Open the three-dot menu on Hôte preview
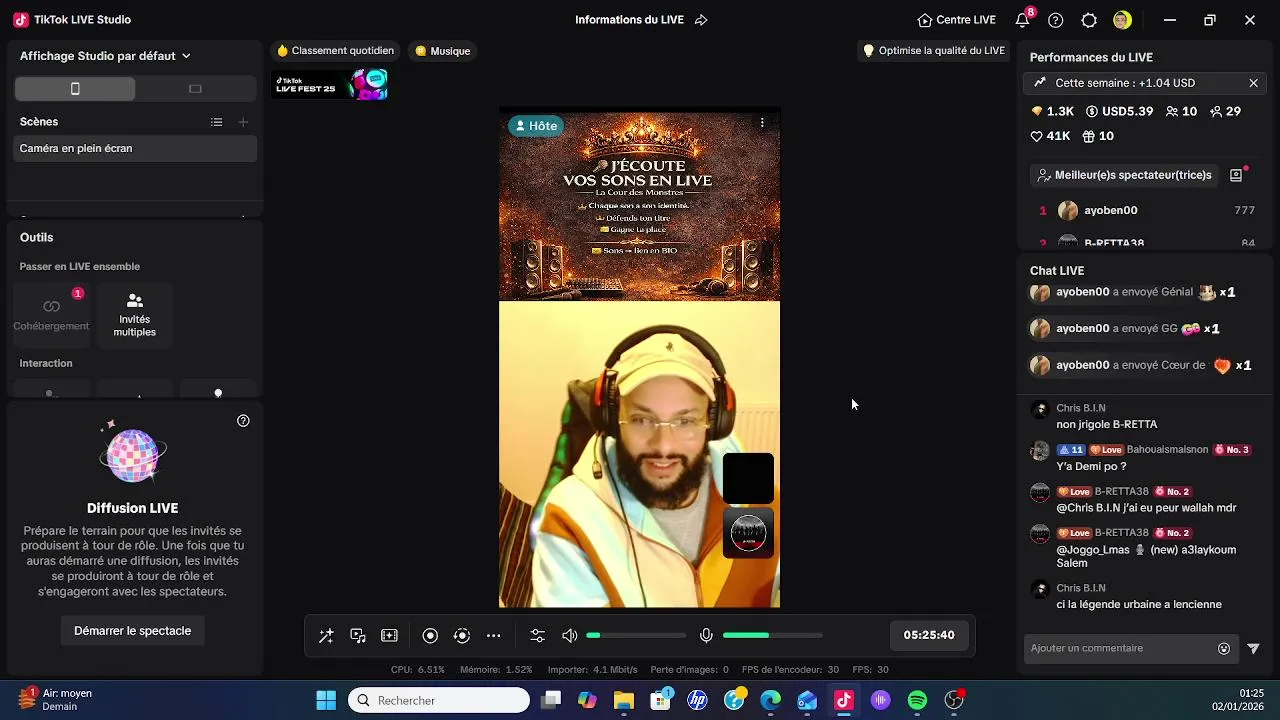This screenshot has height=720, width=1280. [x=762, y=123]
